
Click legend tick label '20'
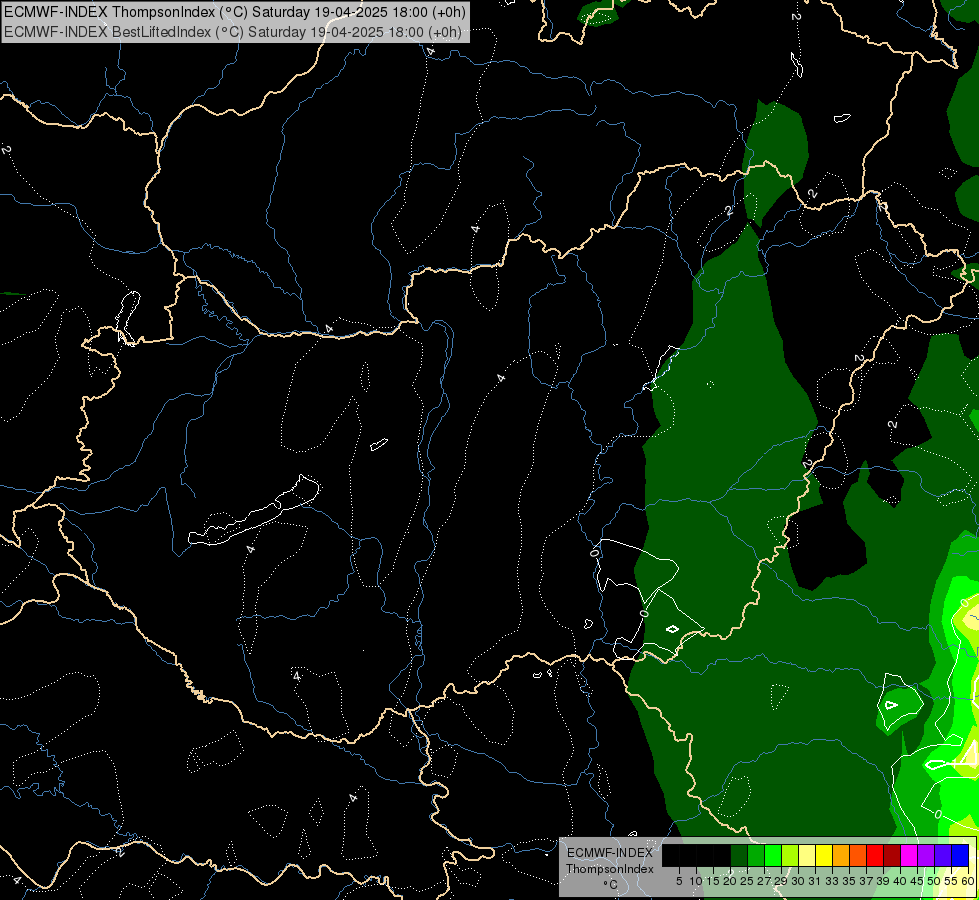pyautogui.click(x=731, y=881)
